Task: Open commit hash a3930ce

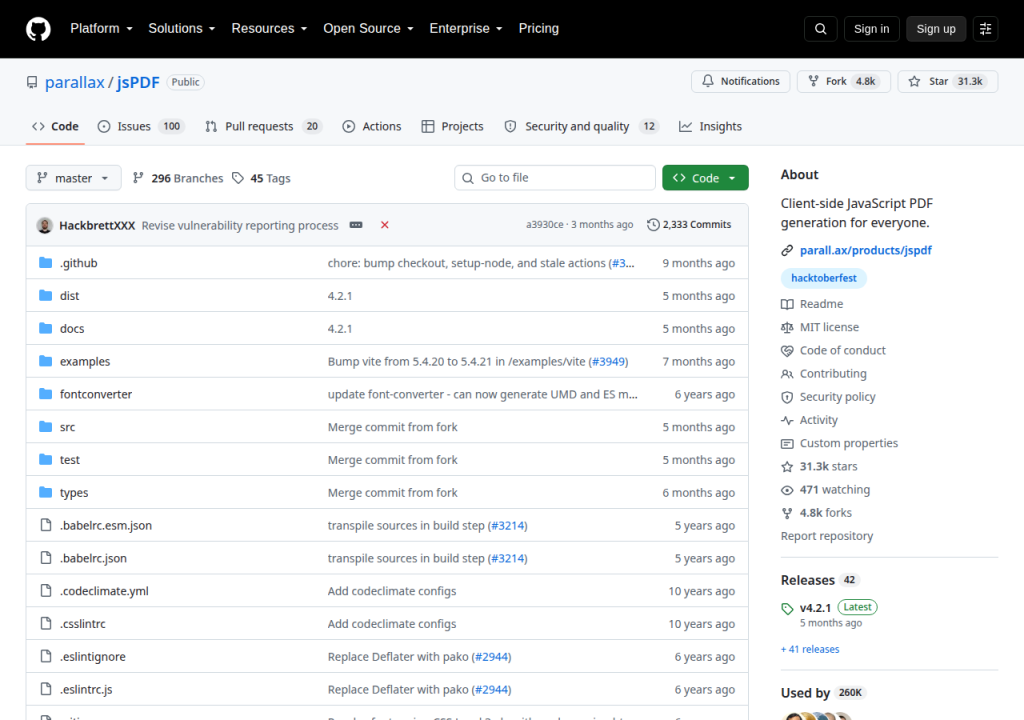Action: point(545,225)
